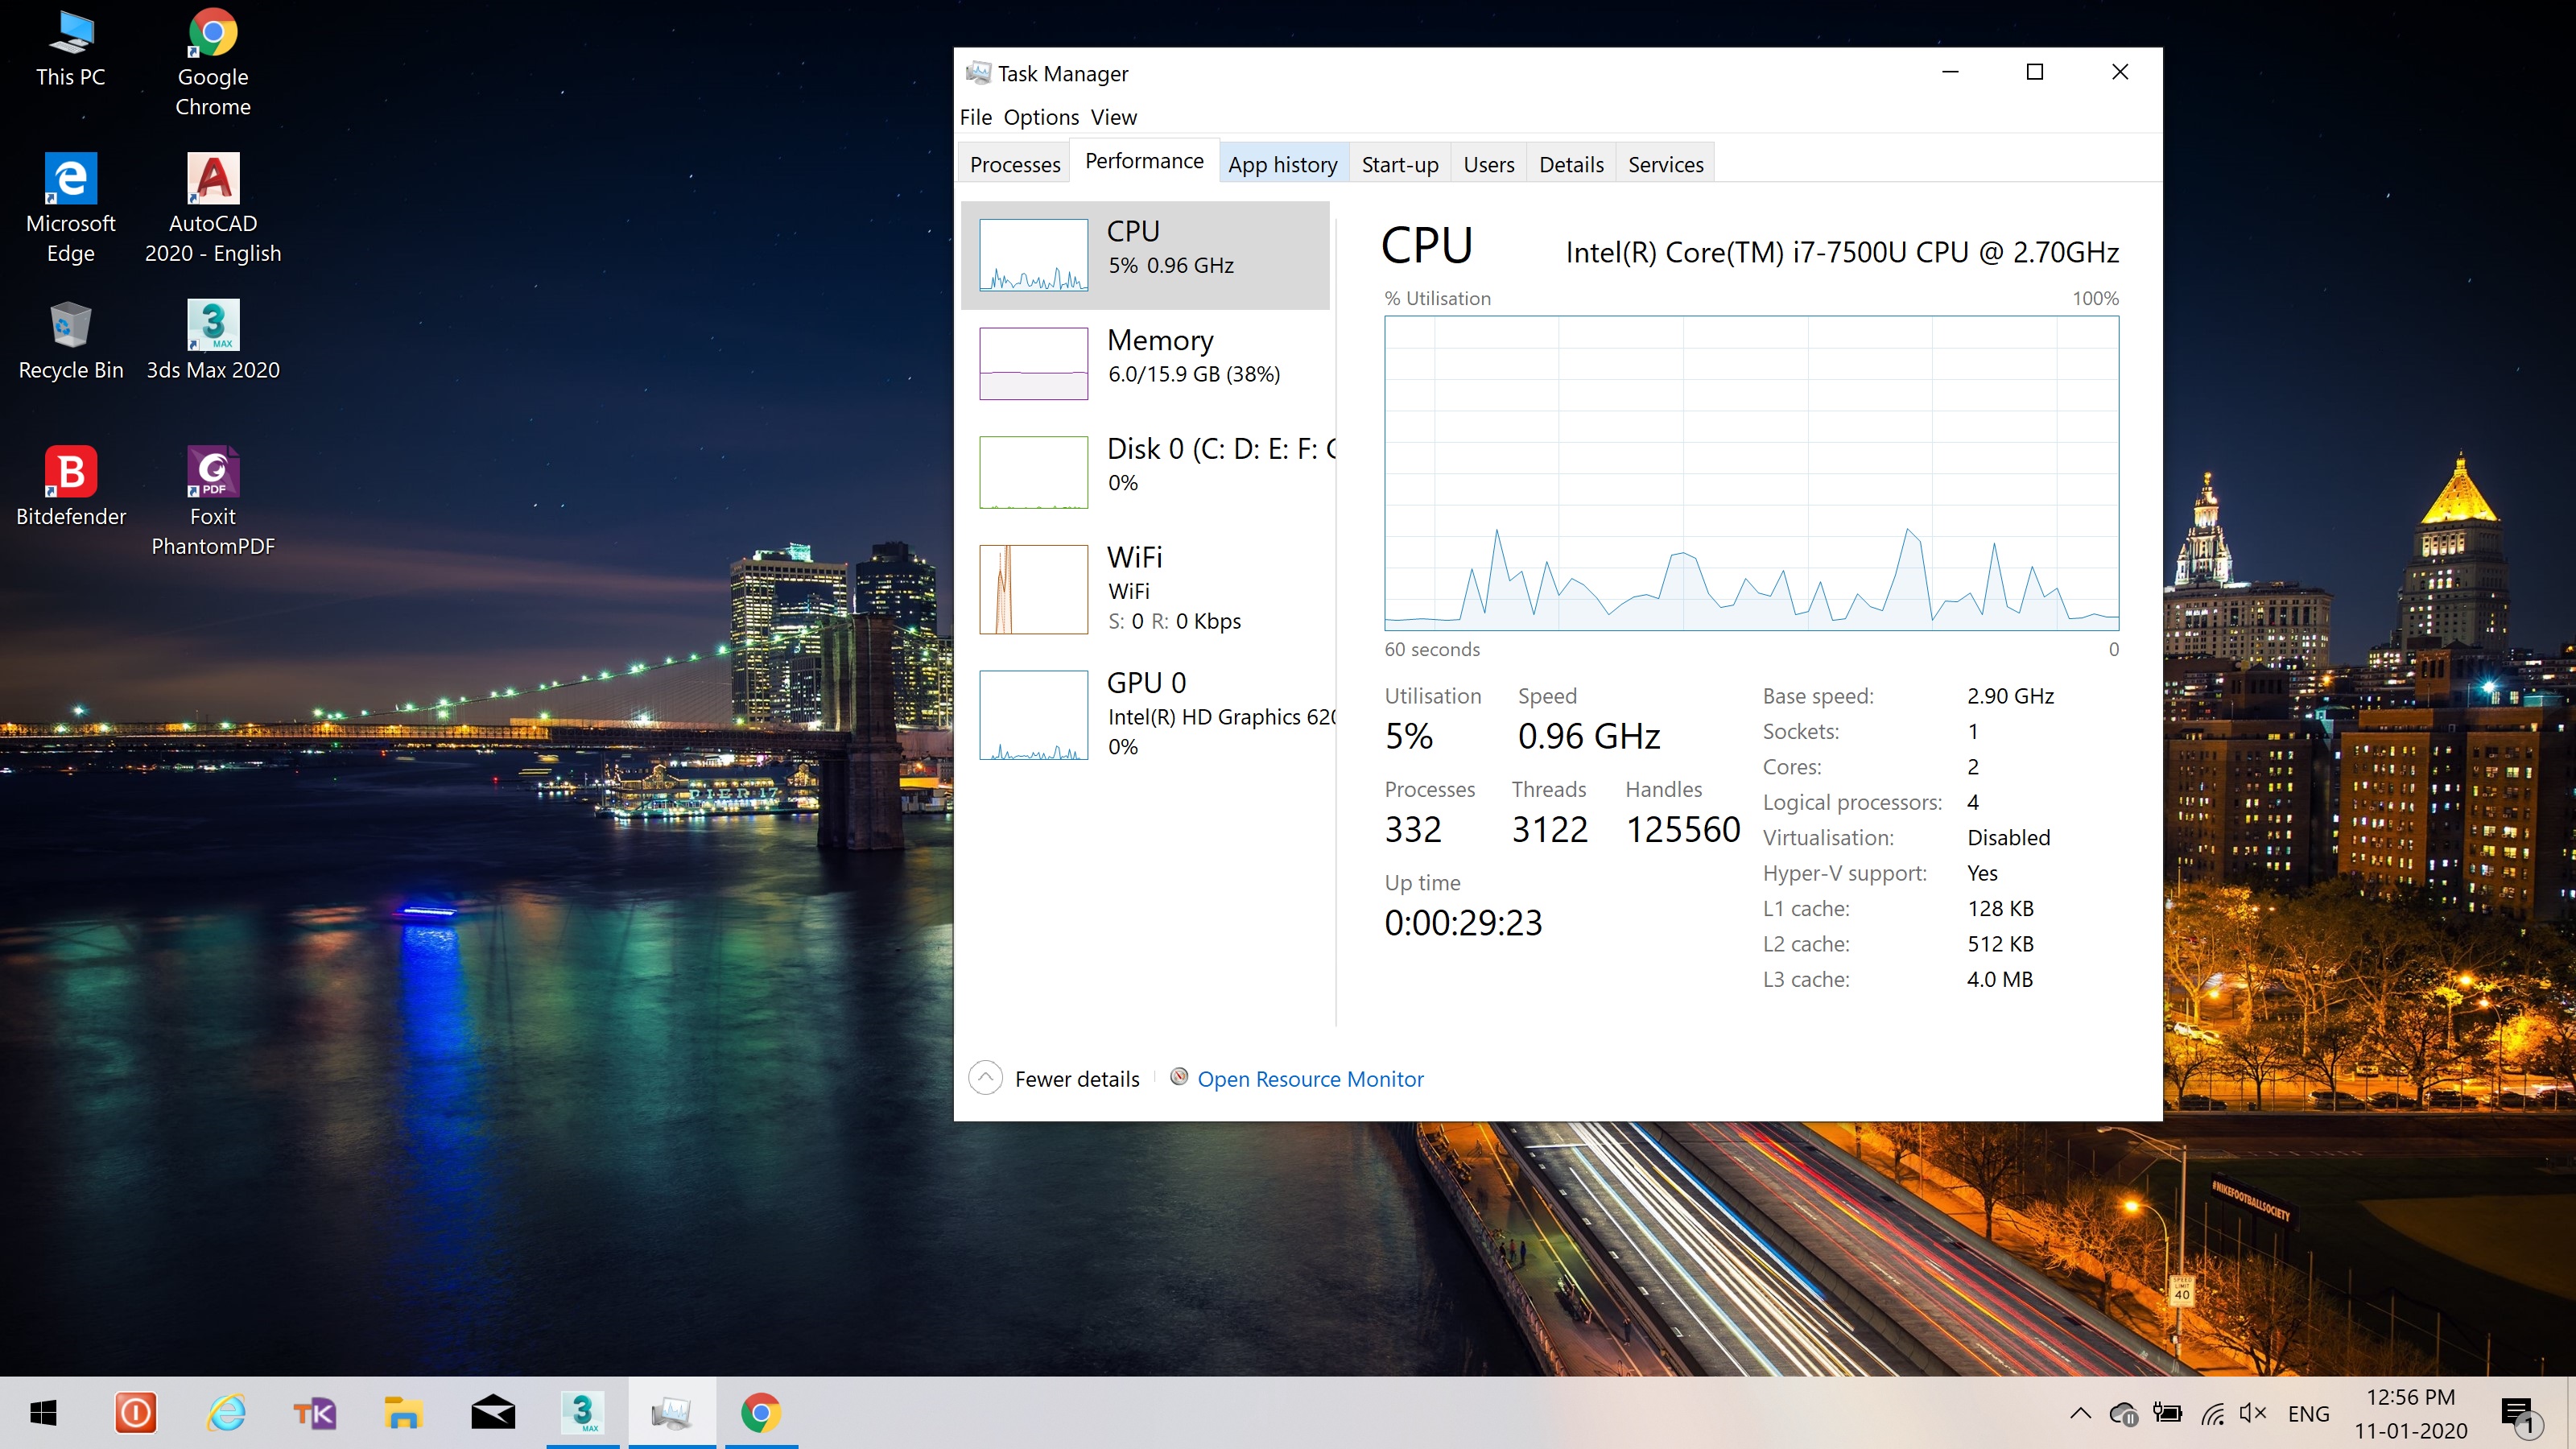The height and width of the screenshot is (1449, 2576).
Task: Click the 3ds Max taskbar icon
Action: (x=582, y=1413)
